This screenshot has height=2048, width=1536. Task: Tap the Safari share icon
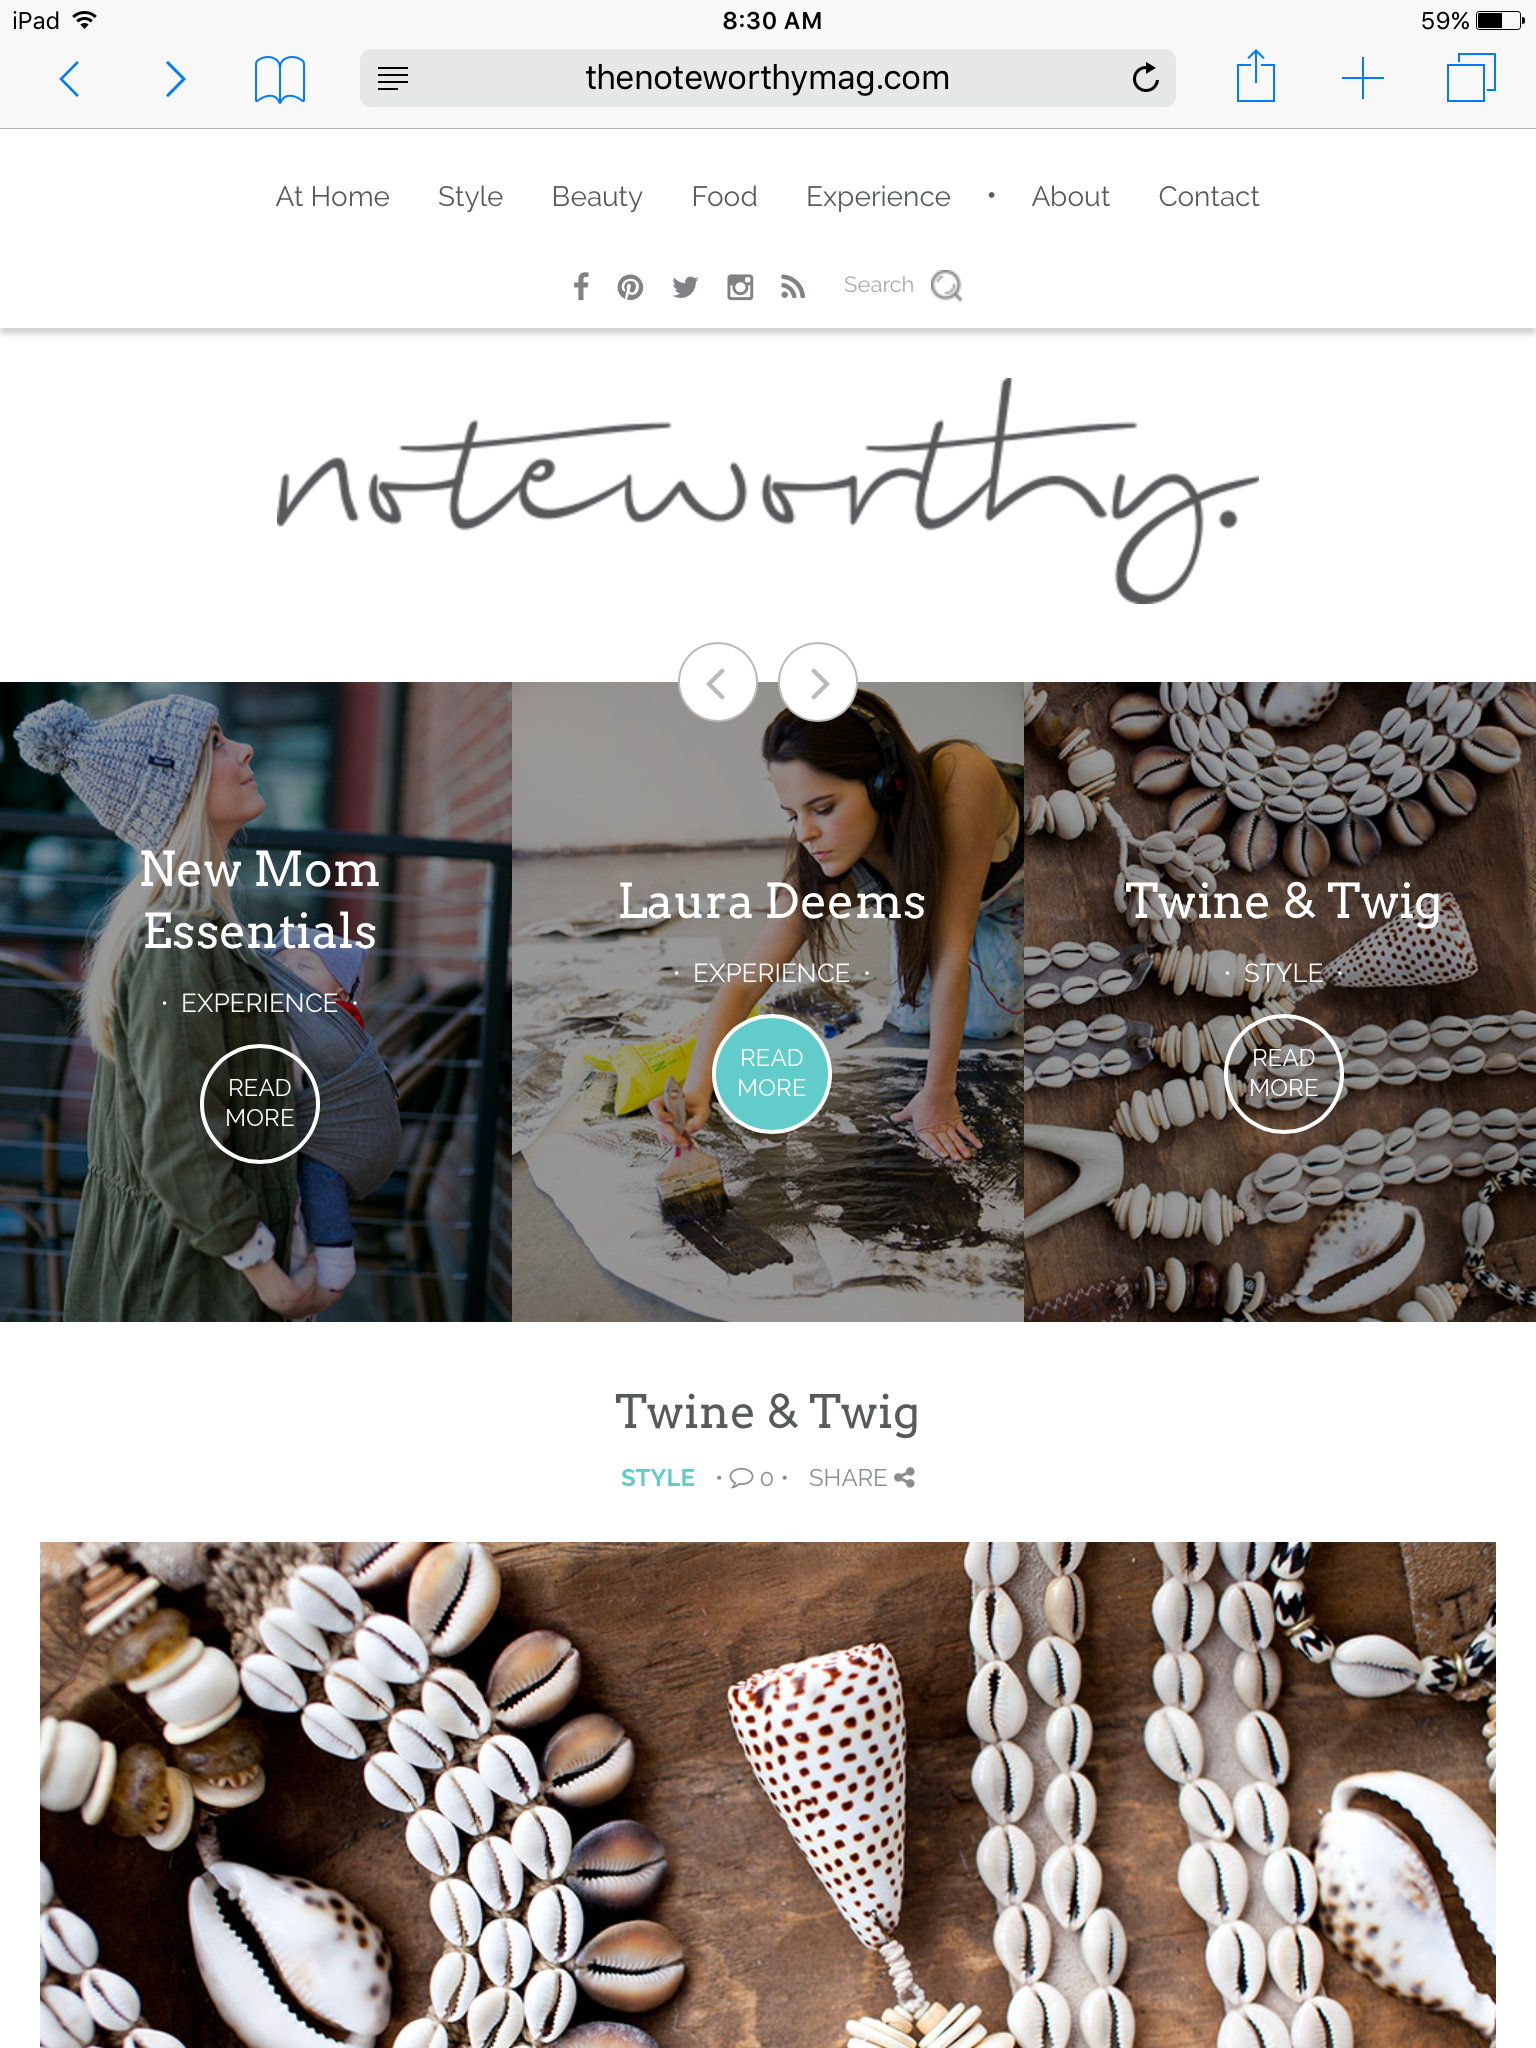click(x=1256, y=76)
